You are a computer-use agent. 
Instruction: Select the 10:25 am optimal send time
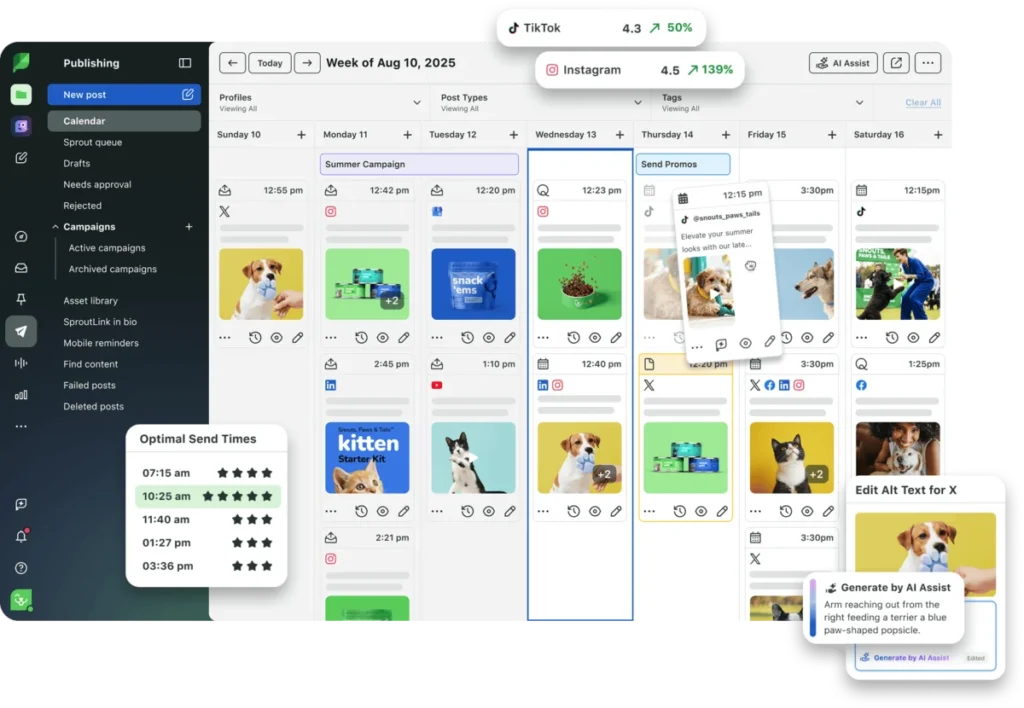pos(208,496)
